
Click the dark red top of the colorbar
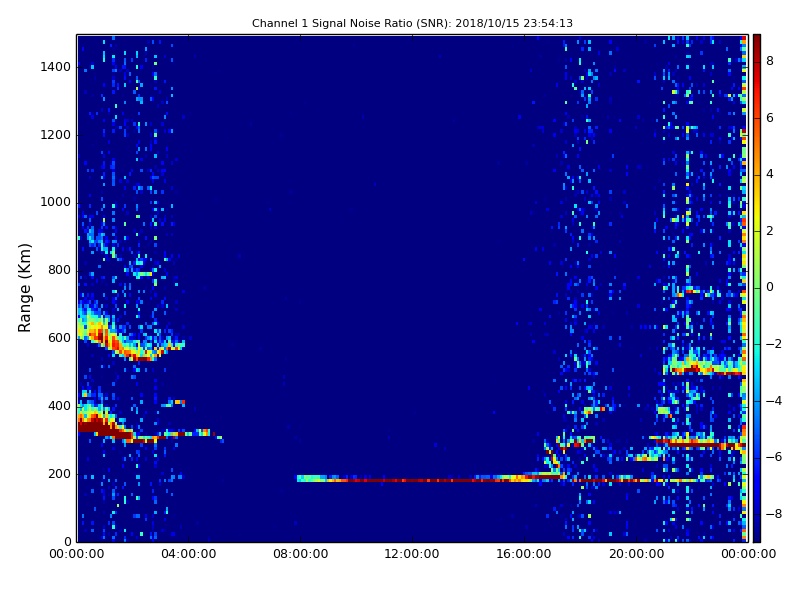757,41
